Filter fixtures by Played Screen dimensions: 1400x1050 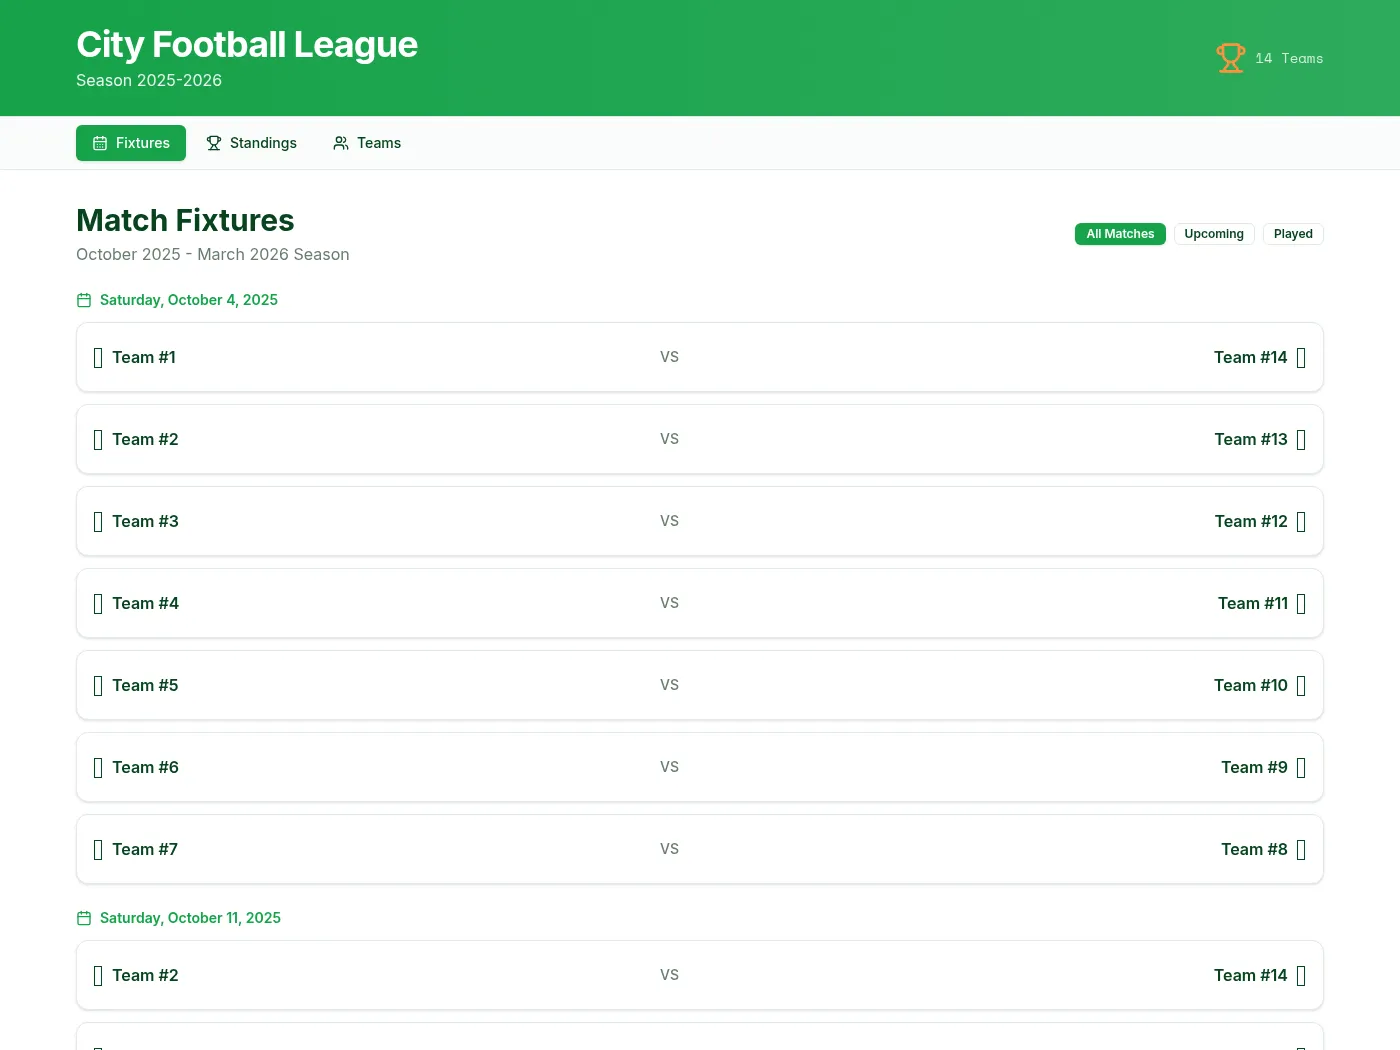[1293, 234]
